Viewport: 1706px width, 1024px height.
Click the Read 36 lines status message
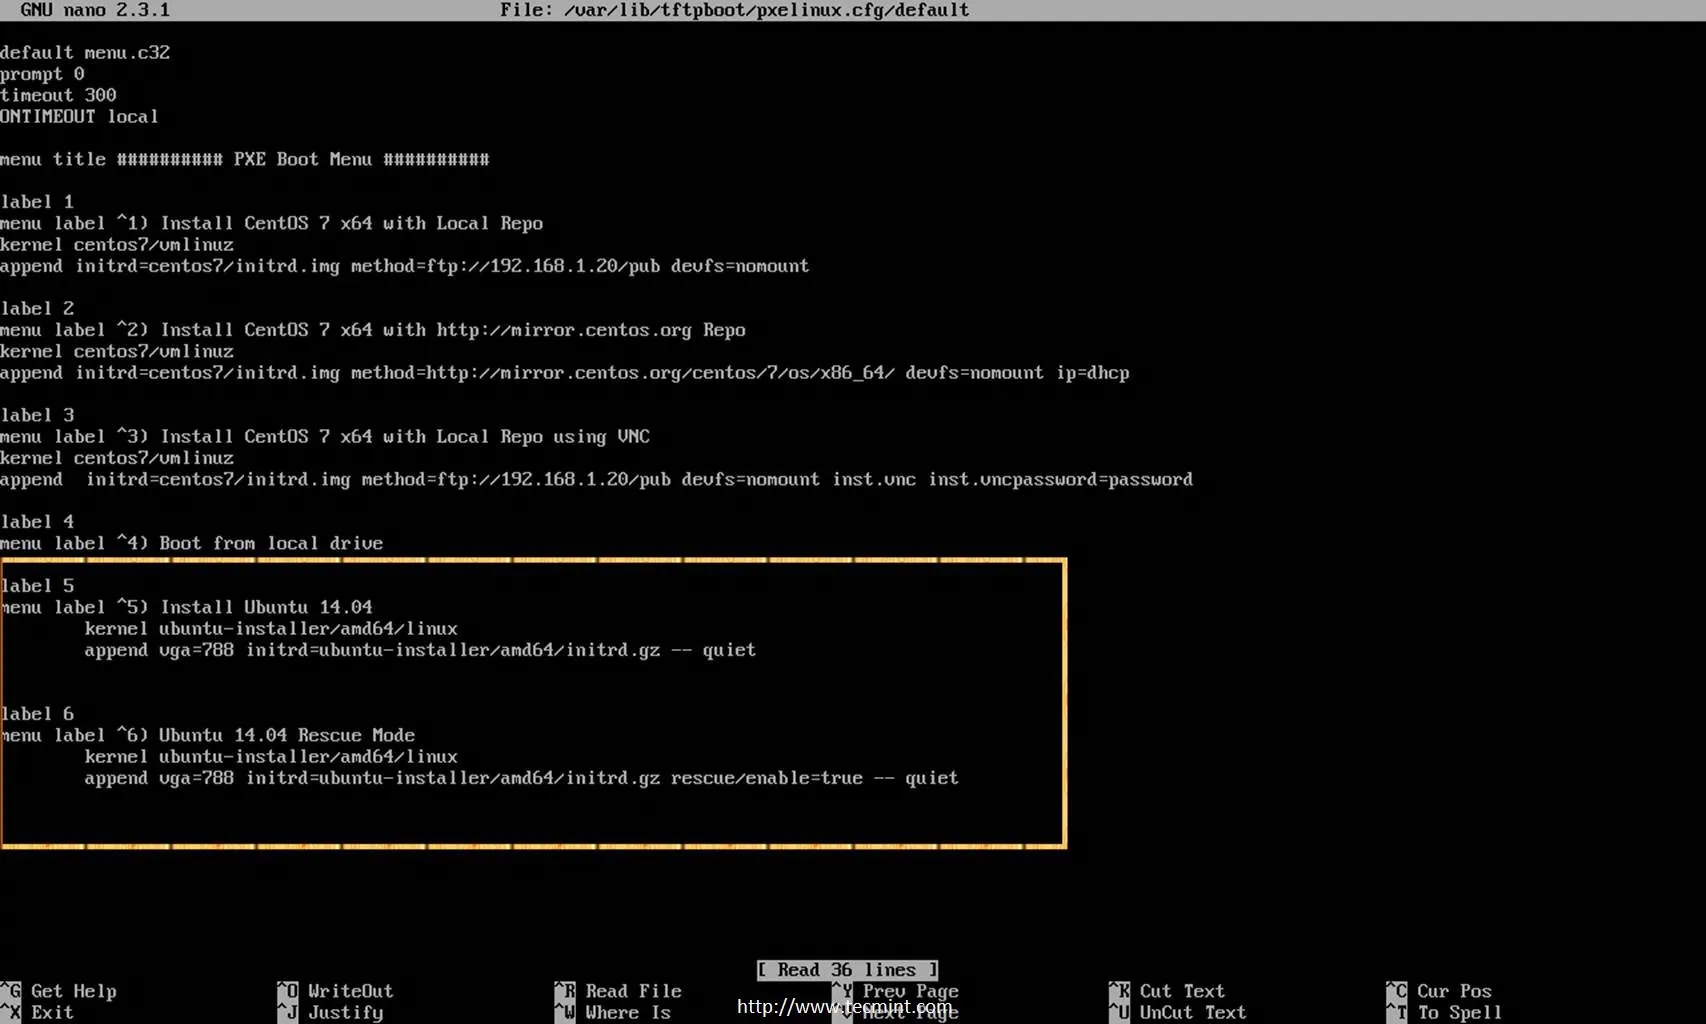click(x=846, y=969)
